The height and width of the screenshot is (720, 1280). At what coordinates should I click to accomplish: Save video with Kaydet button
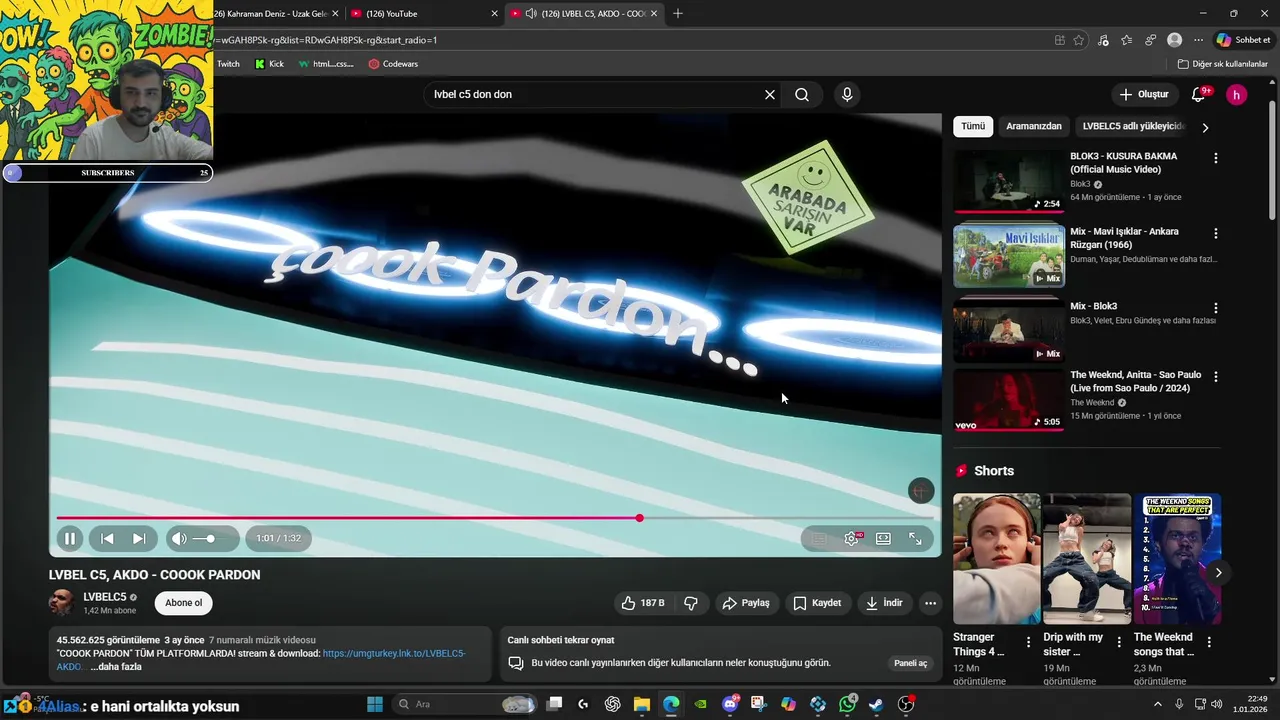[x=817, y=603]
